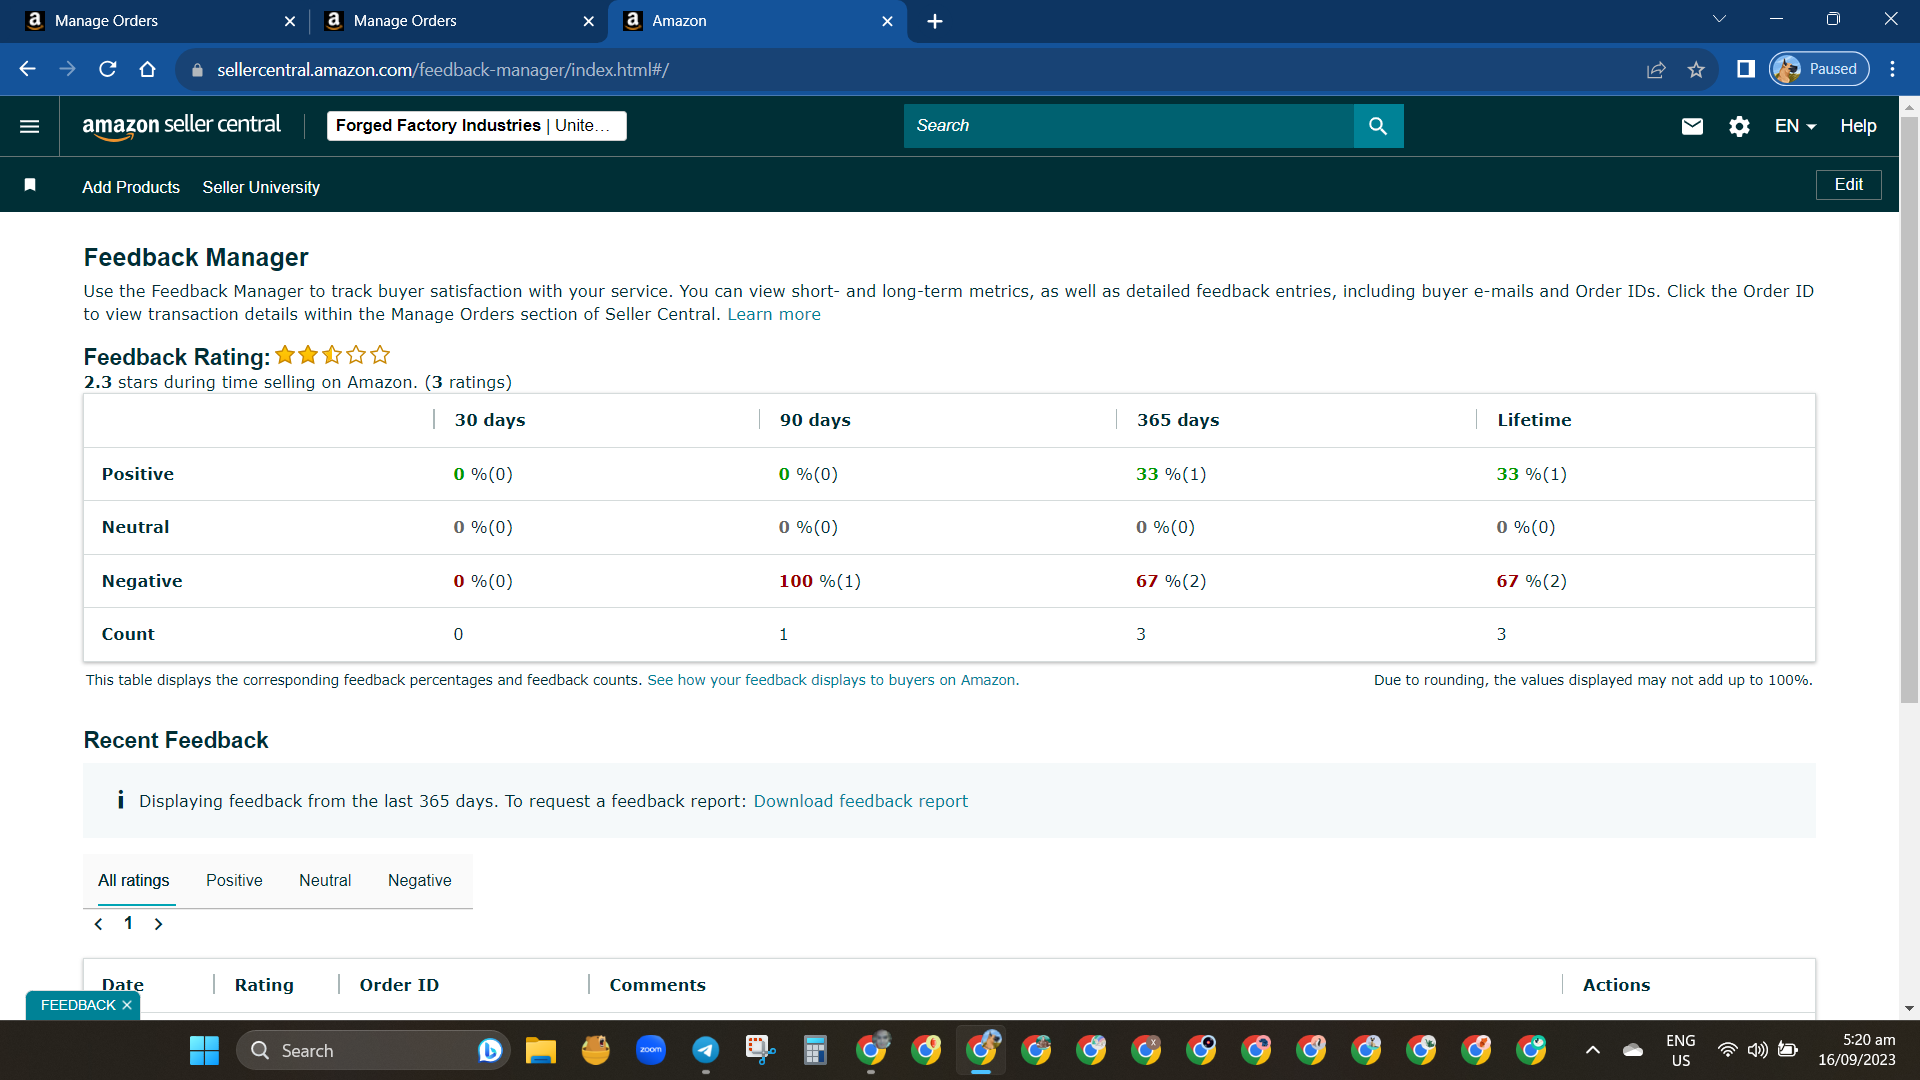
Task: Click the bookmark flag icon
Action: click(x=30, y=185)
